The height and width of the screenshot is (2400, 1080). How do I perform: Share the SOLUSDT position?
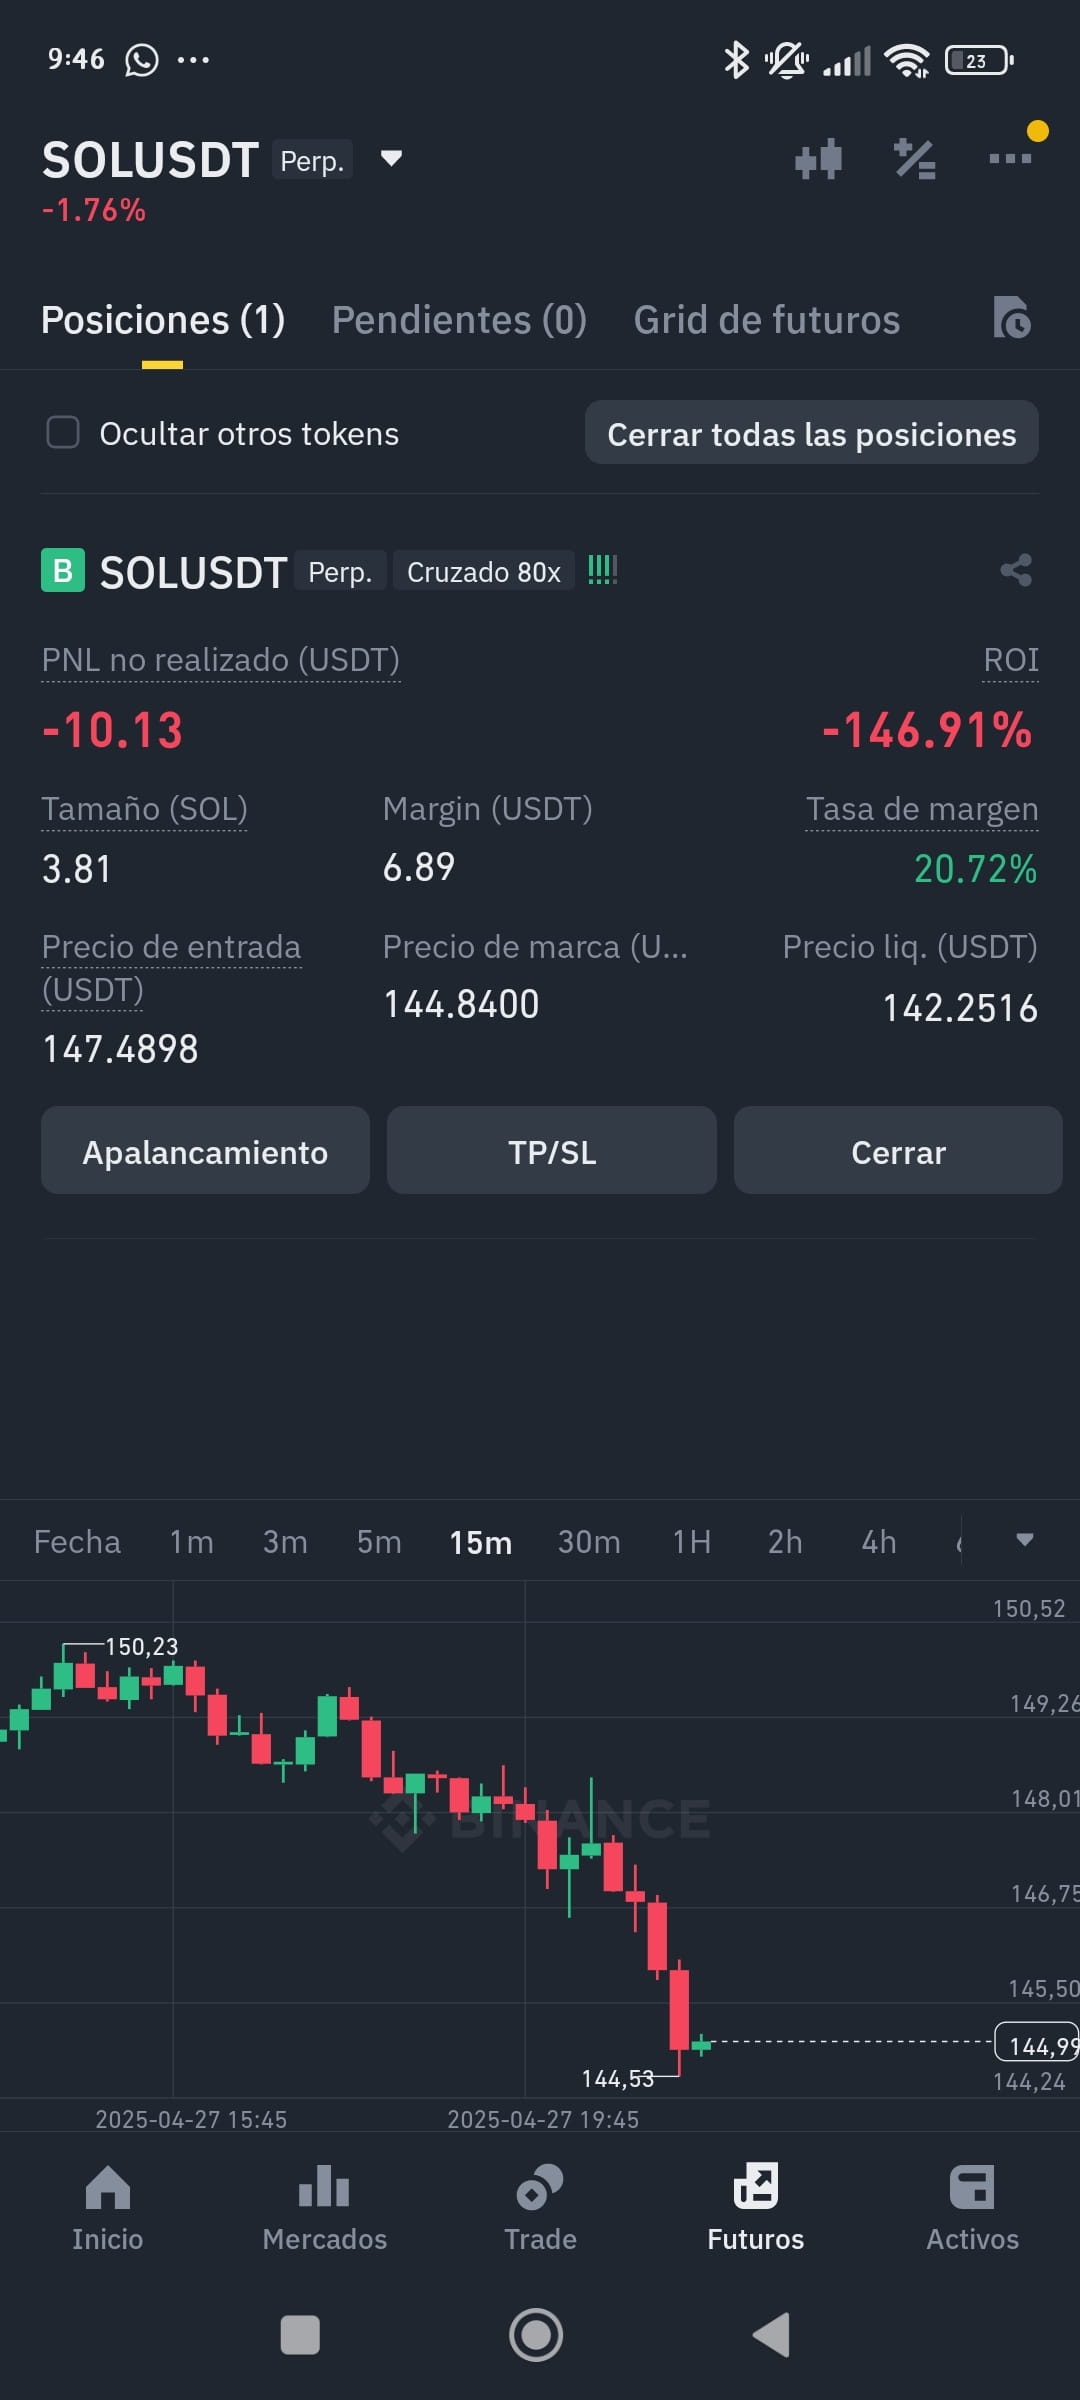pos(1016,570)
